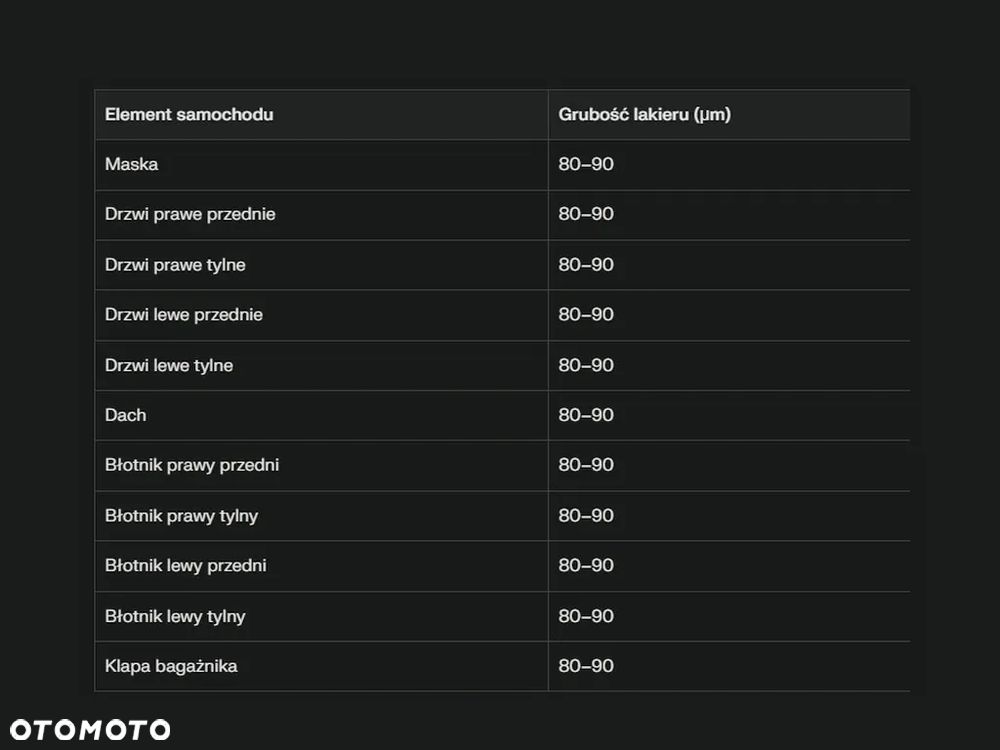Image resolution: width=1000 pixels, height=750 pixels.
Task: Select the "Błotnik lewy tylny" cell
Action: pyautogui.click(x=175, y=616)
